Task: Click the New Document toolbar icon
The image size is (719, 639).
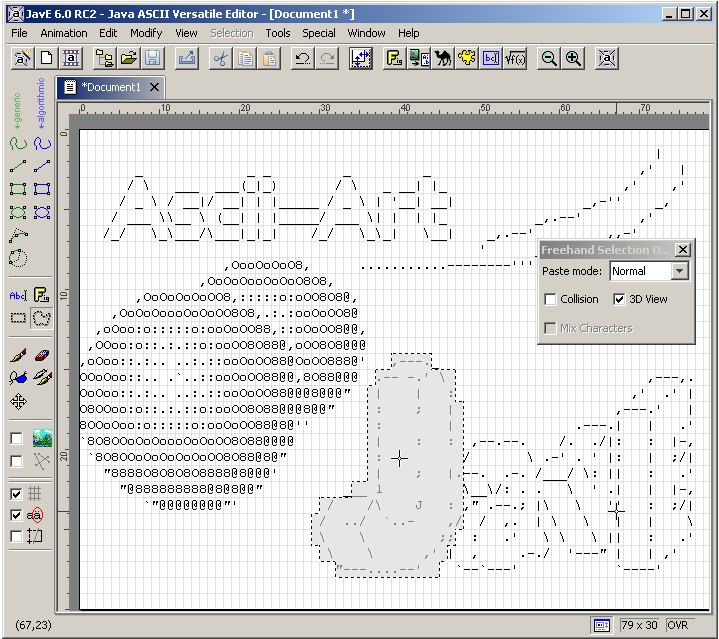Action: [46, 58]
